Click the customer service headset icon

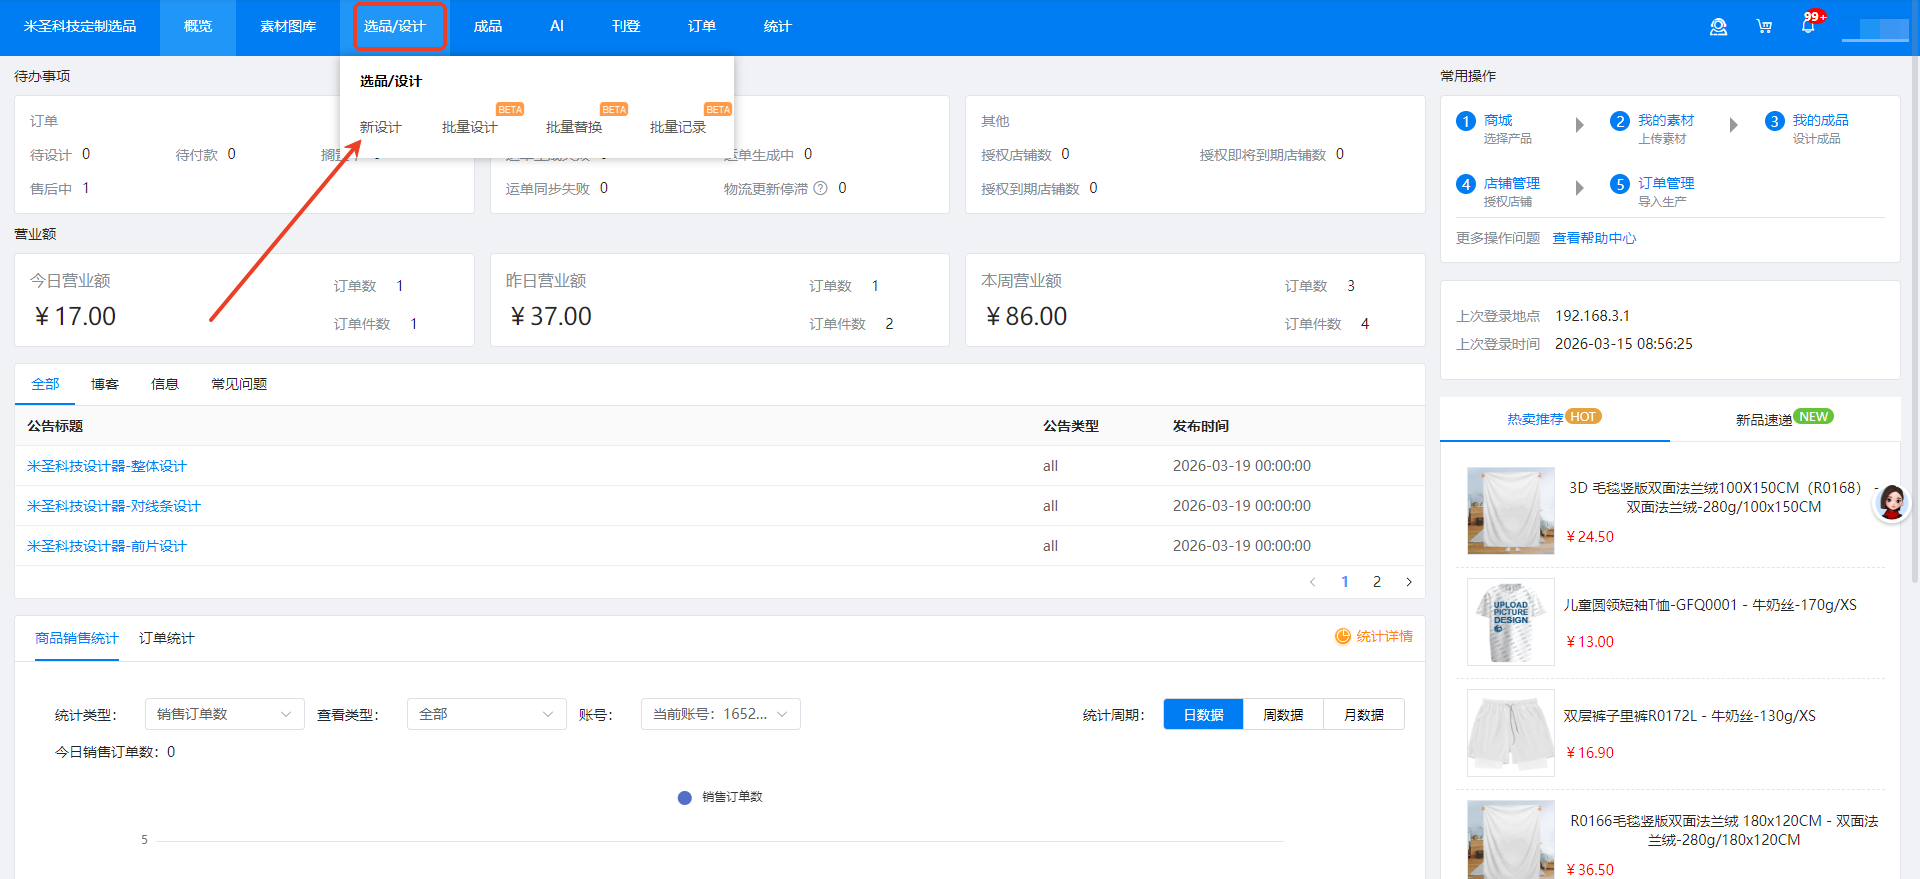pyautogui.click(x=1718, y=27)
